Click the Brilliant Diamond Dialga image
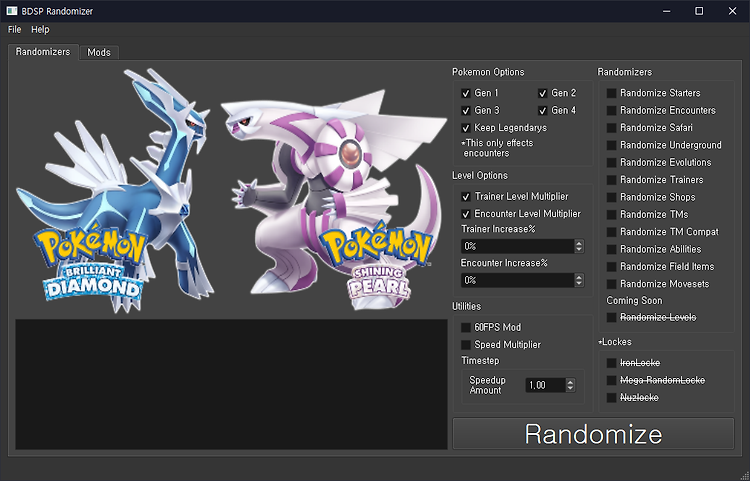Screen dimensions: 750x481 (115, 191)
